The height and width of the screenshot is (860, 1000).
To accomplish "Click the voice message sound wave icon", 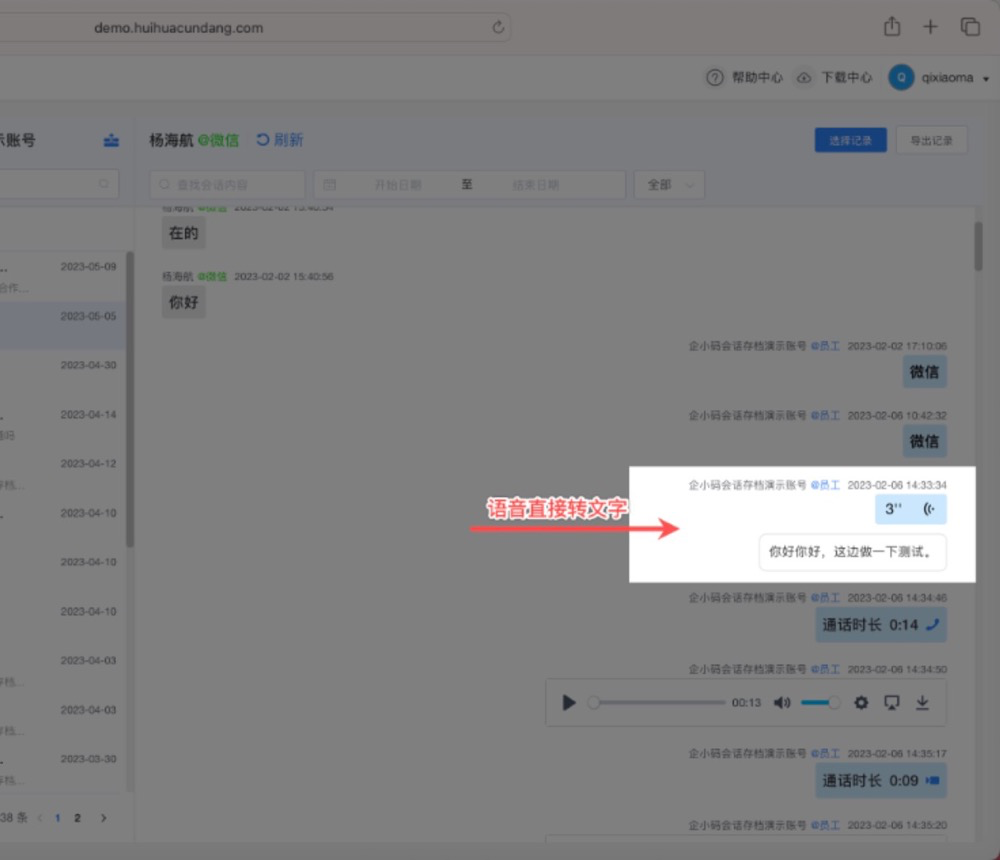I will (x=930, y=510).
